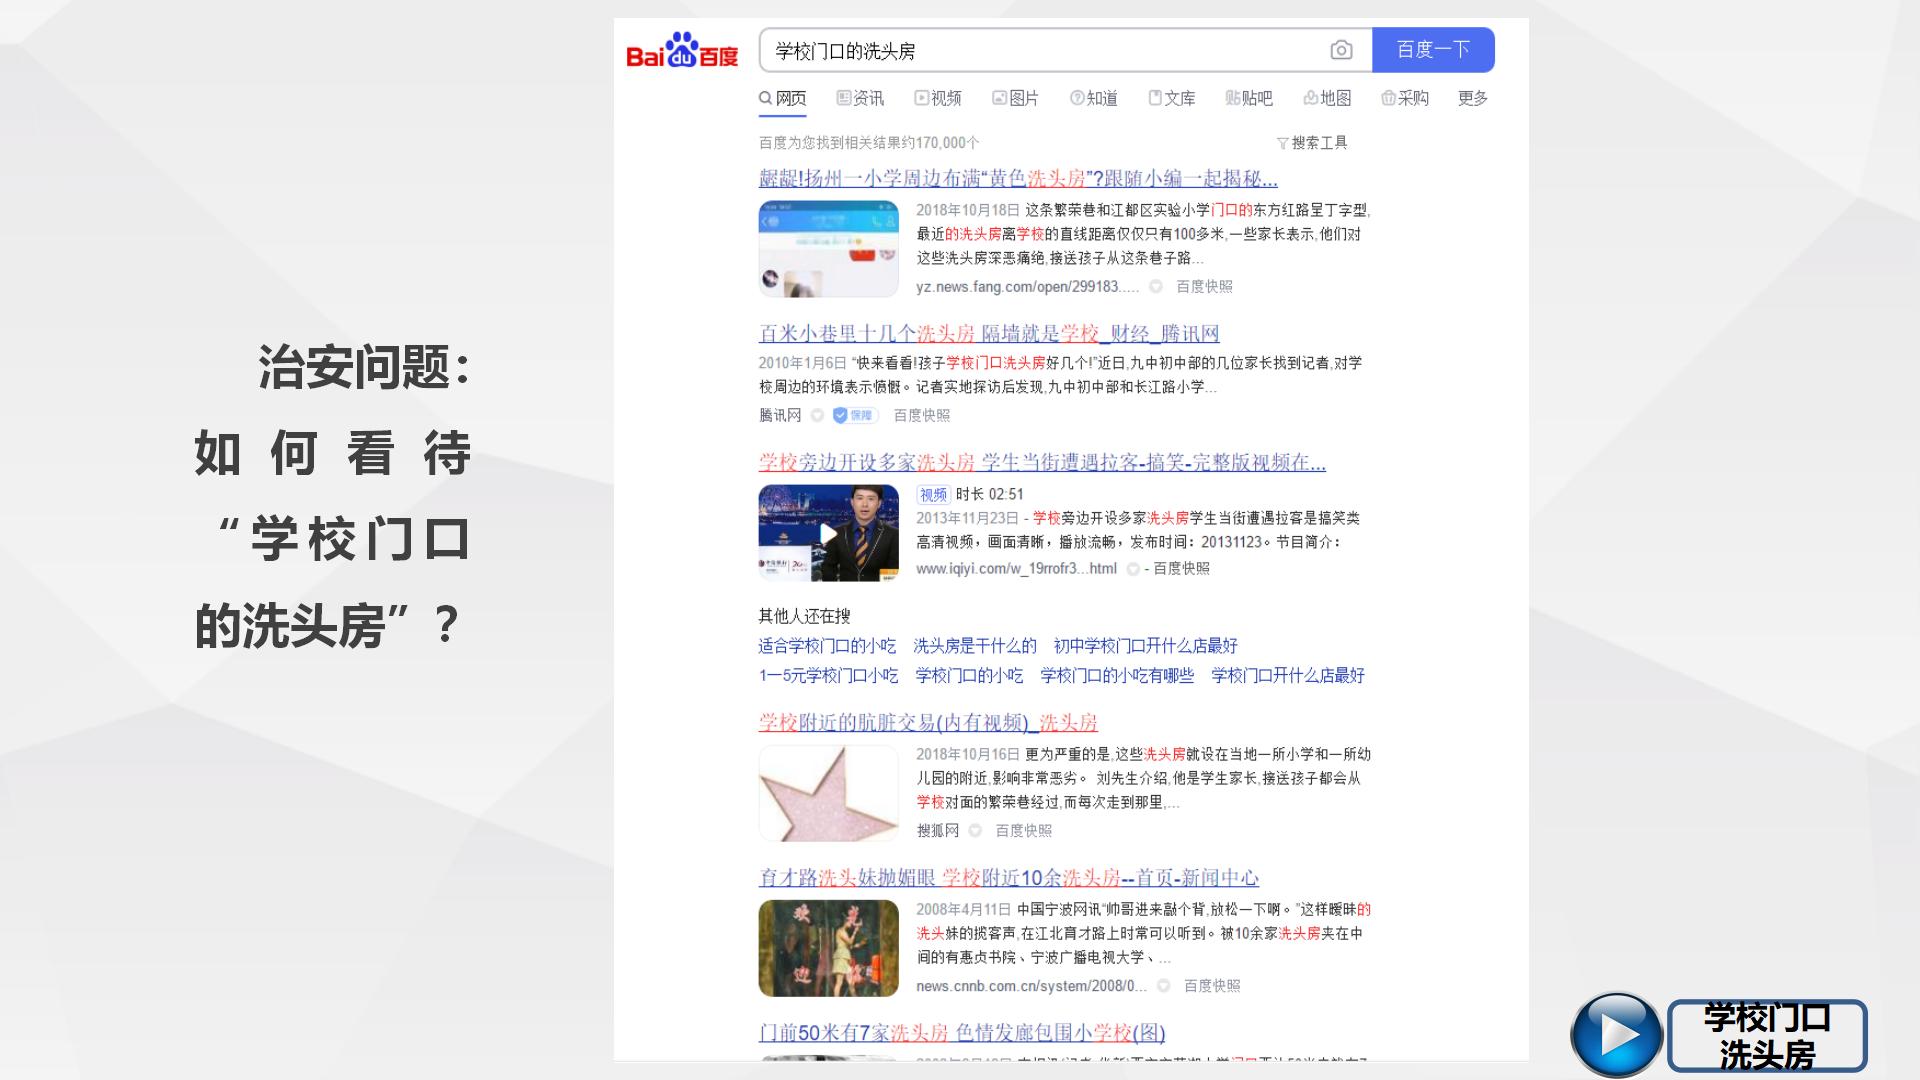Screen dimensions: 1920x1080
Task: Click the 学校门口洗头房 video button
Action: (1766, 1036)
